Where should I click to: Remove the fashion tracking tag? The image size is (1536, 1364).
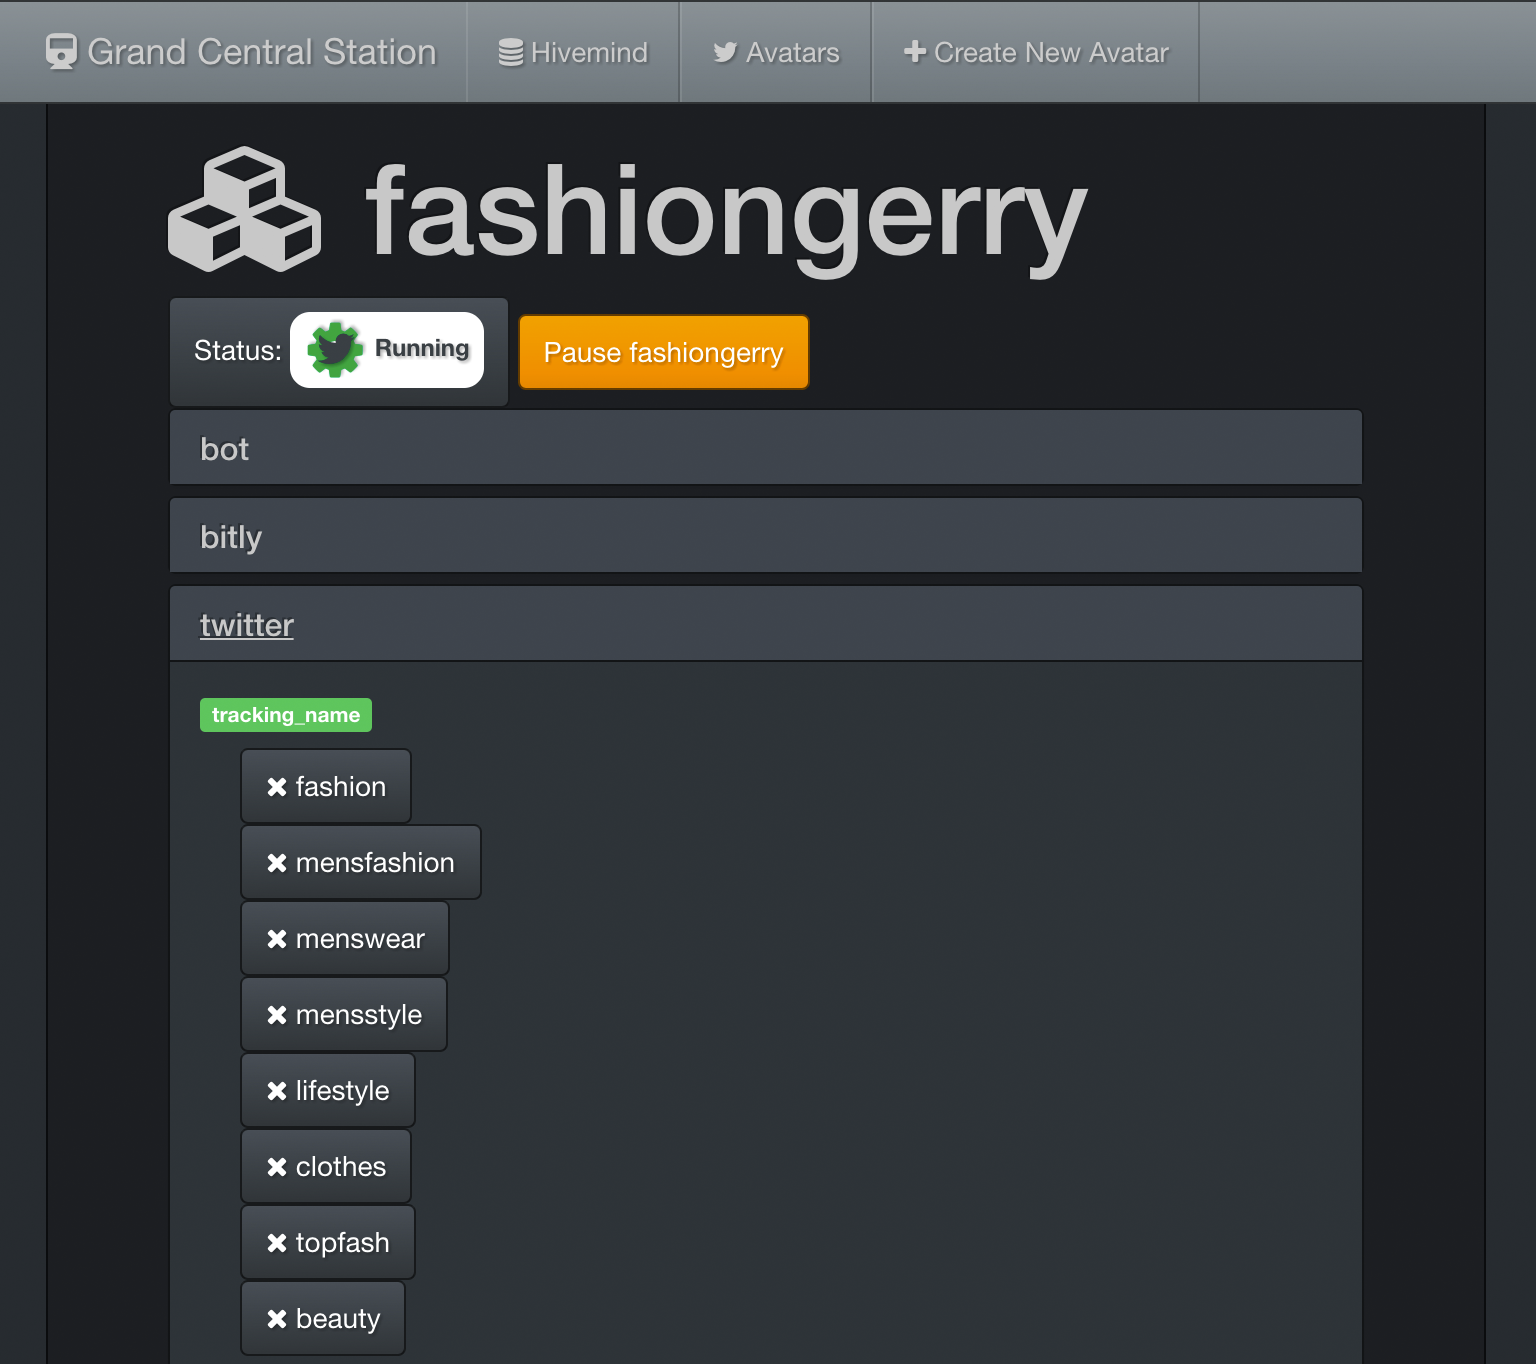click(278, 786)
